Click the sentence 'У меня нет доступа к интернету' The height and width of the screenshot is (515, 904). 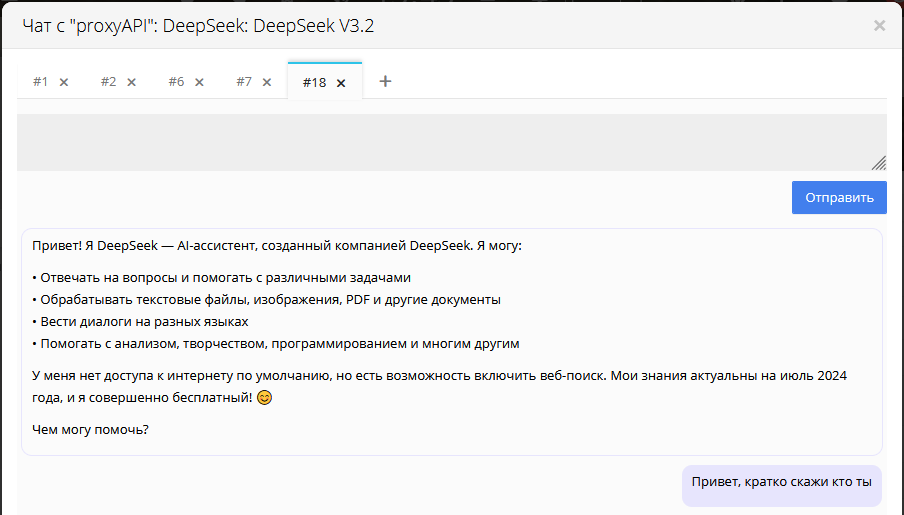point(319,376)
